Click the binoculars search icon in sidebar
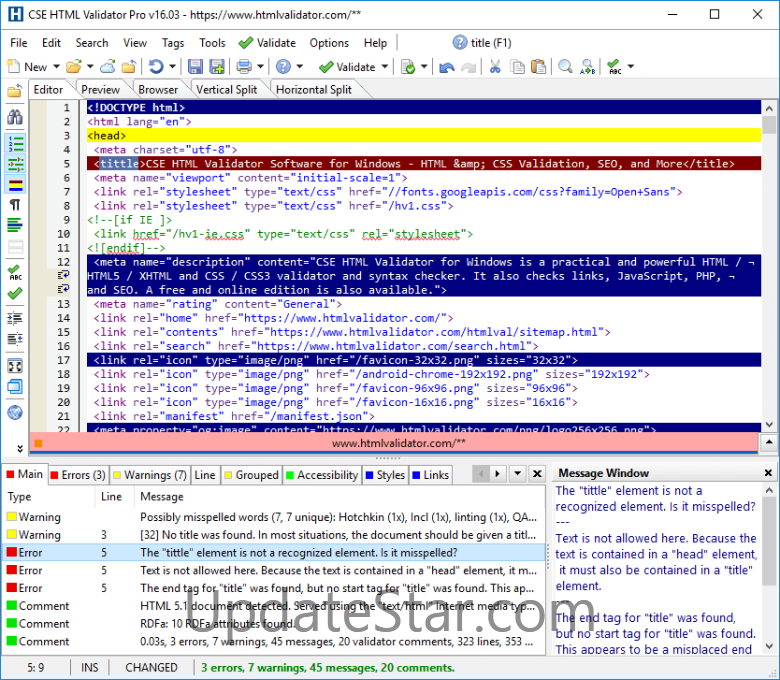This screenshot has width=780, height=680. [x=15, y=117]
